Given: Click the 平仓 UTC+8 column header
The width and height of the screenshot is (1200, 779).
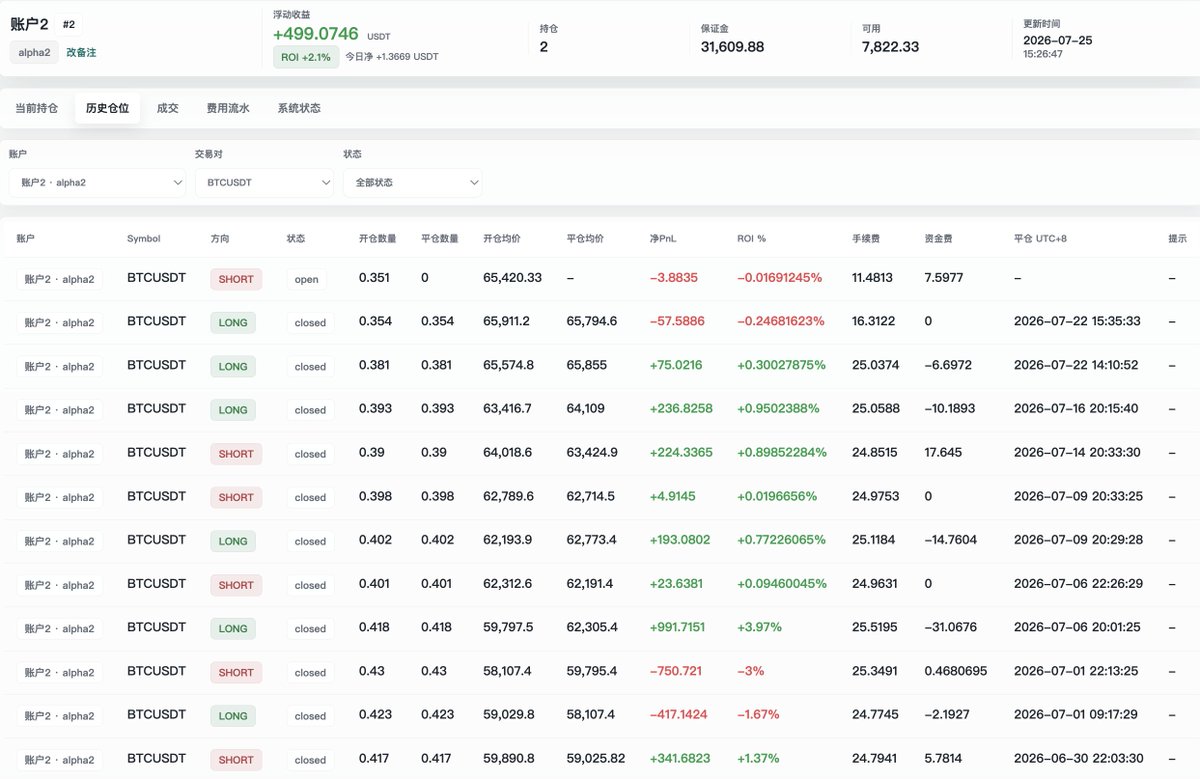Looking at the screenshot, I should tap(1040, 239).
